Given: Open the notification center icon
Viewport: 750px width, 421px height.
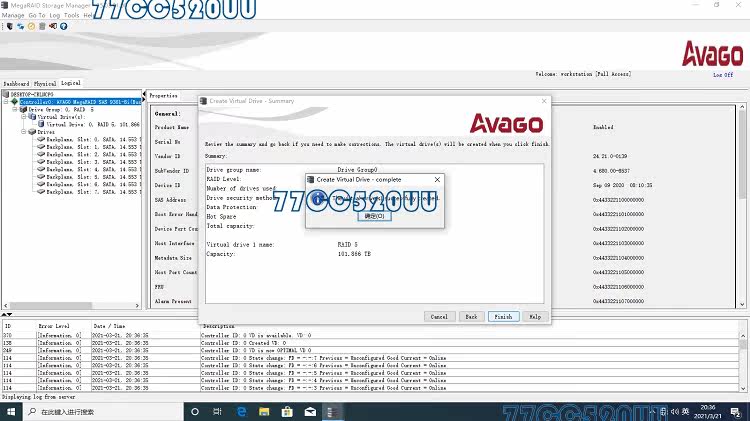Looking at the screenshot, I should tap(736, 411).
